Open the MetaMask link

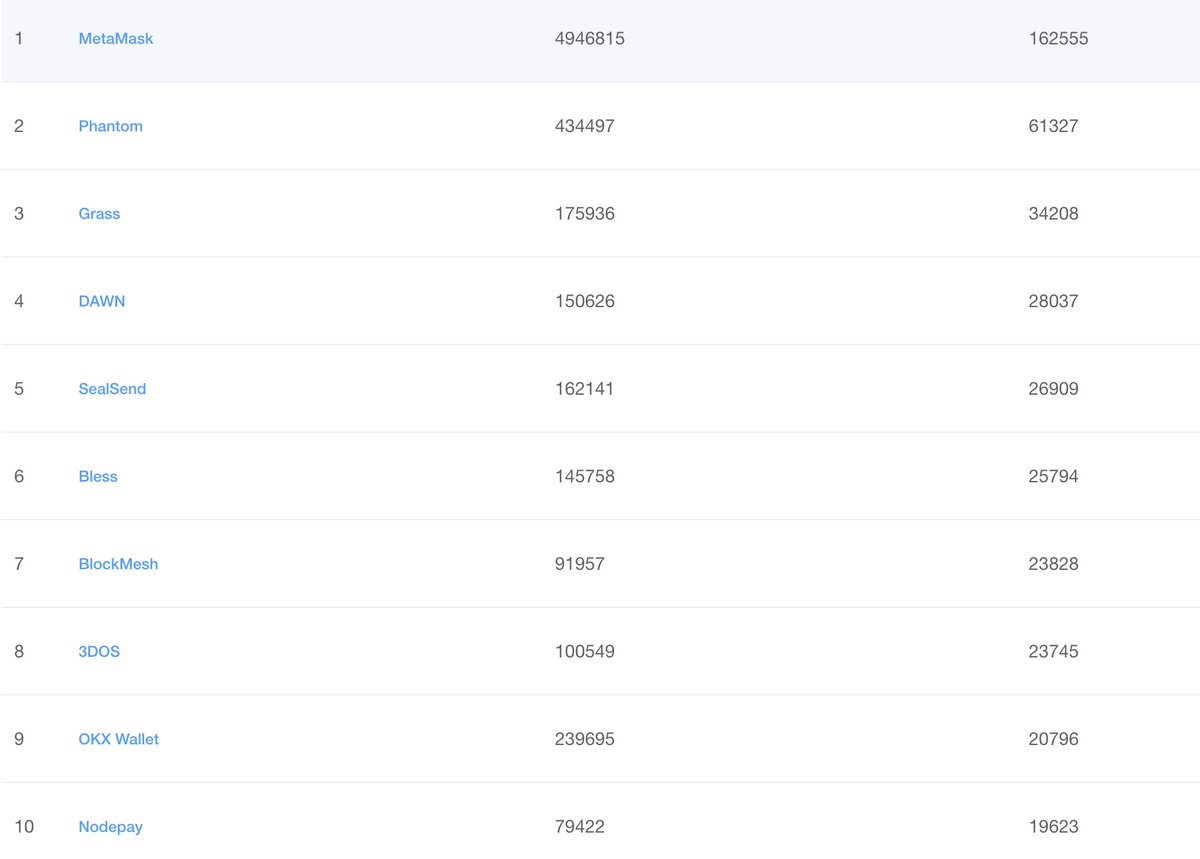click(x=116, y=38)
